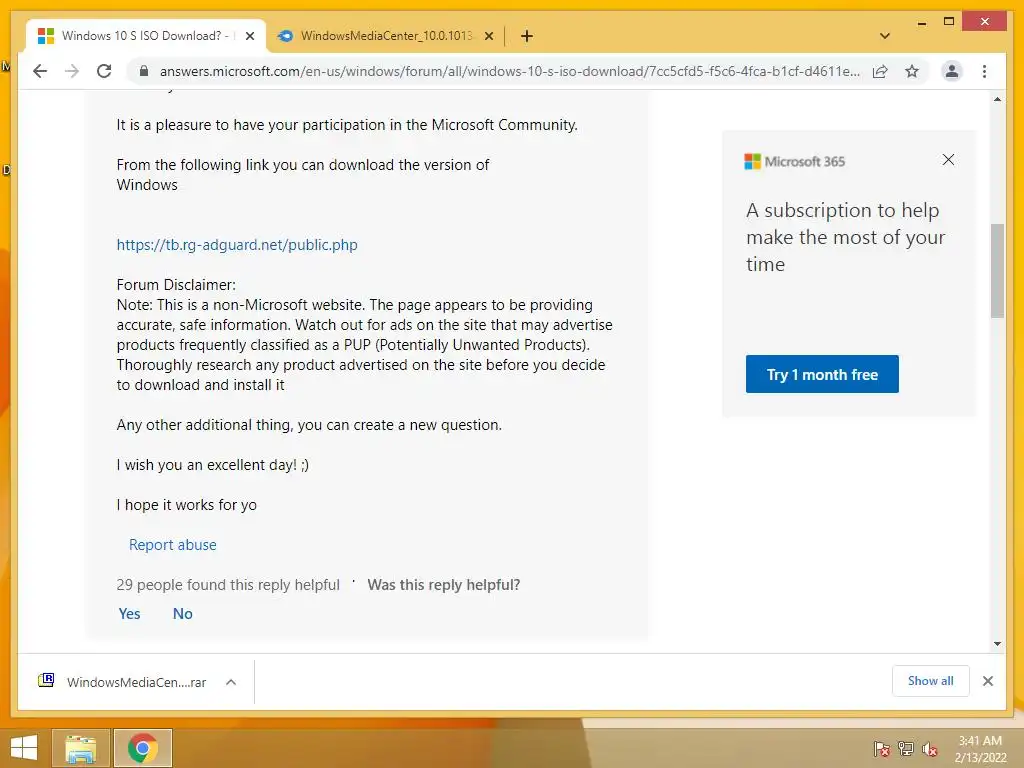The height and width of the screenshot is (768, 1024).
Task: Click the page scrollbar thumb
Action: 997,270
